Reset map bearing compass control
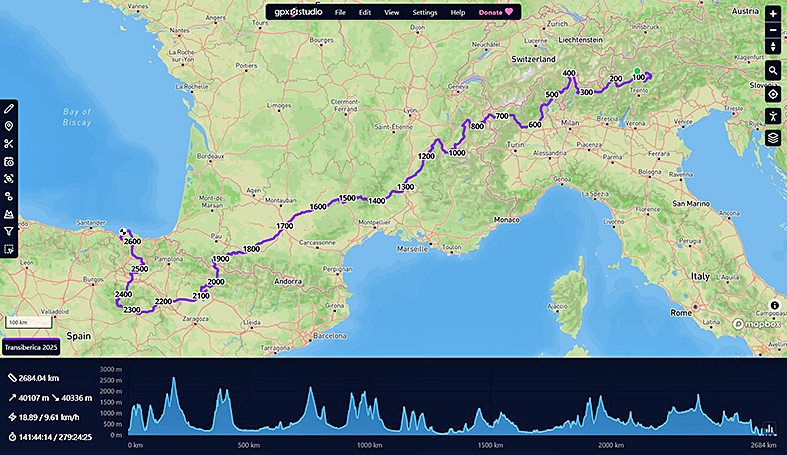The height and width of the screenshot is (455, 787). tap(773, 47)
